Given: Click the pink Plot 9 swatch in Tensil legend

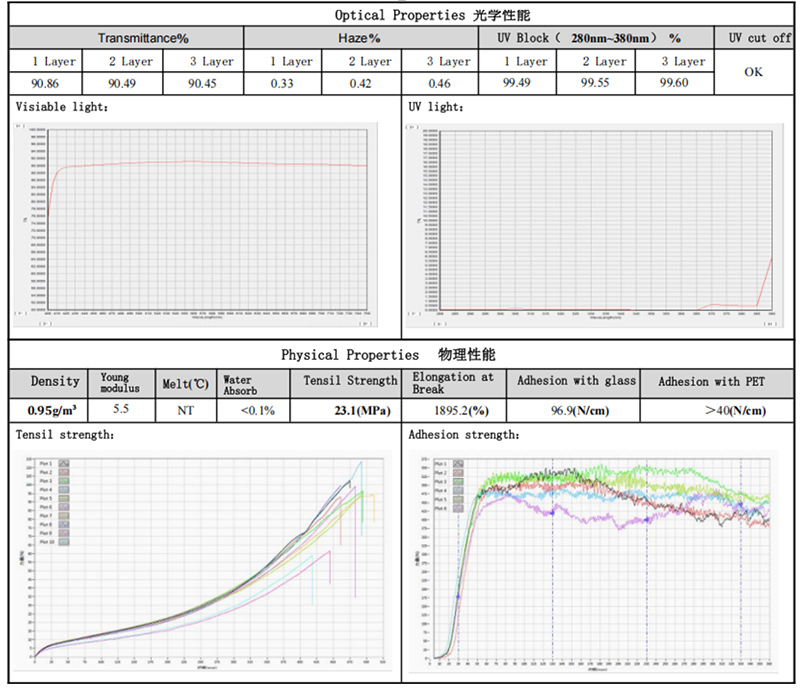Looking at the screenshot, I should (x=64, y=534).
